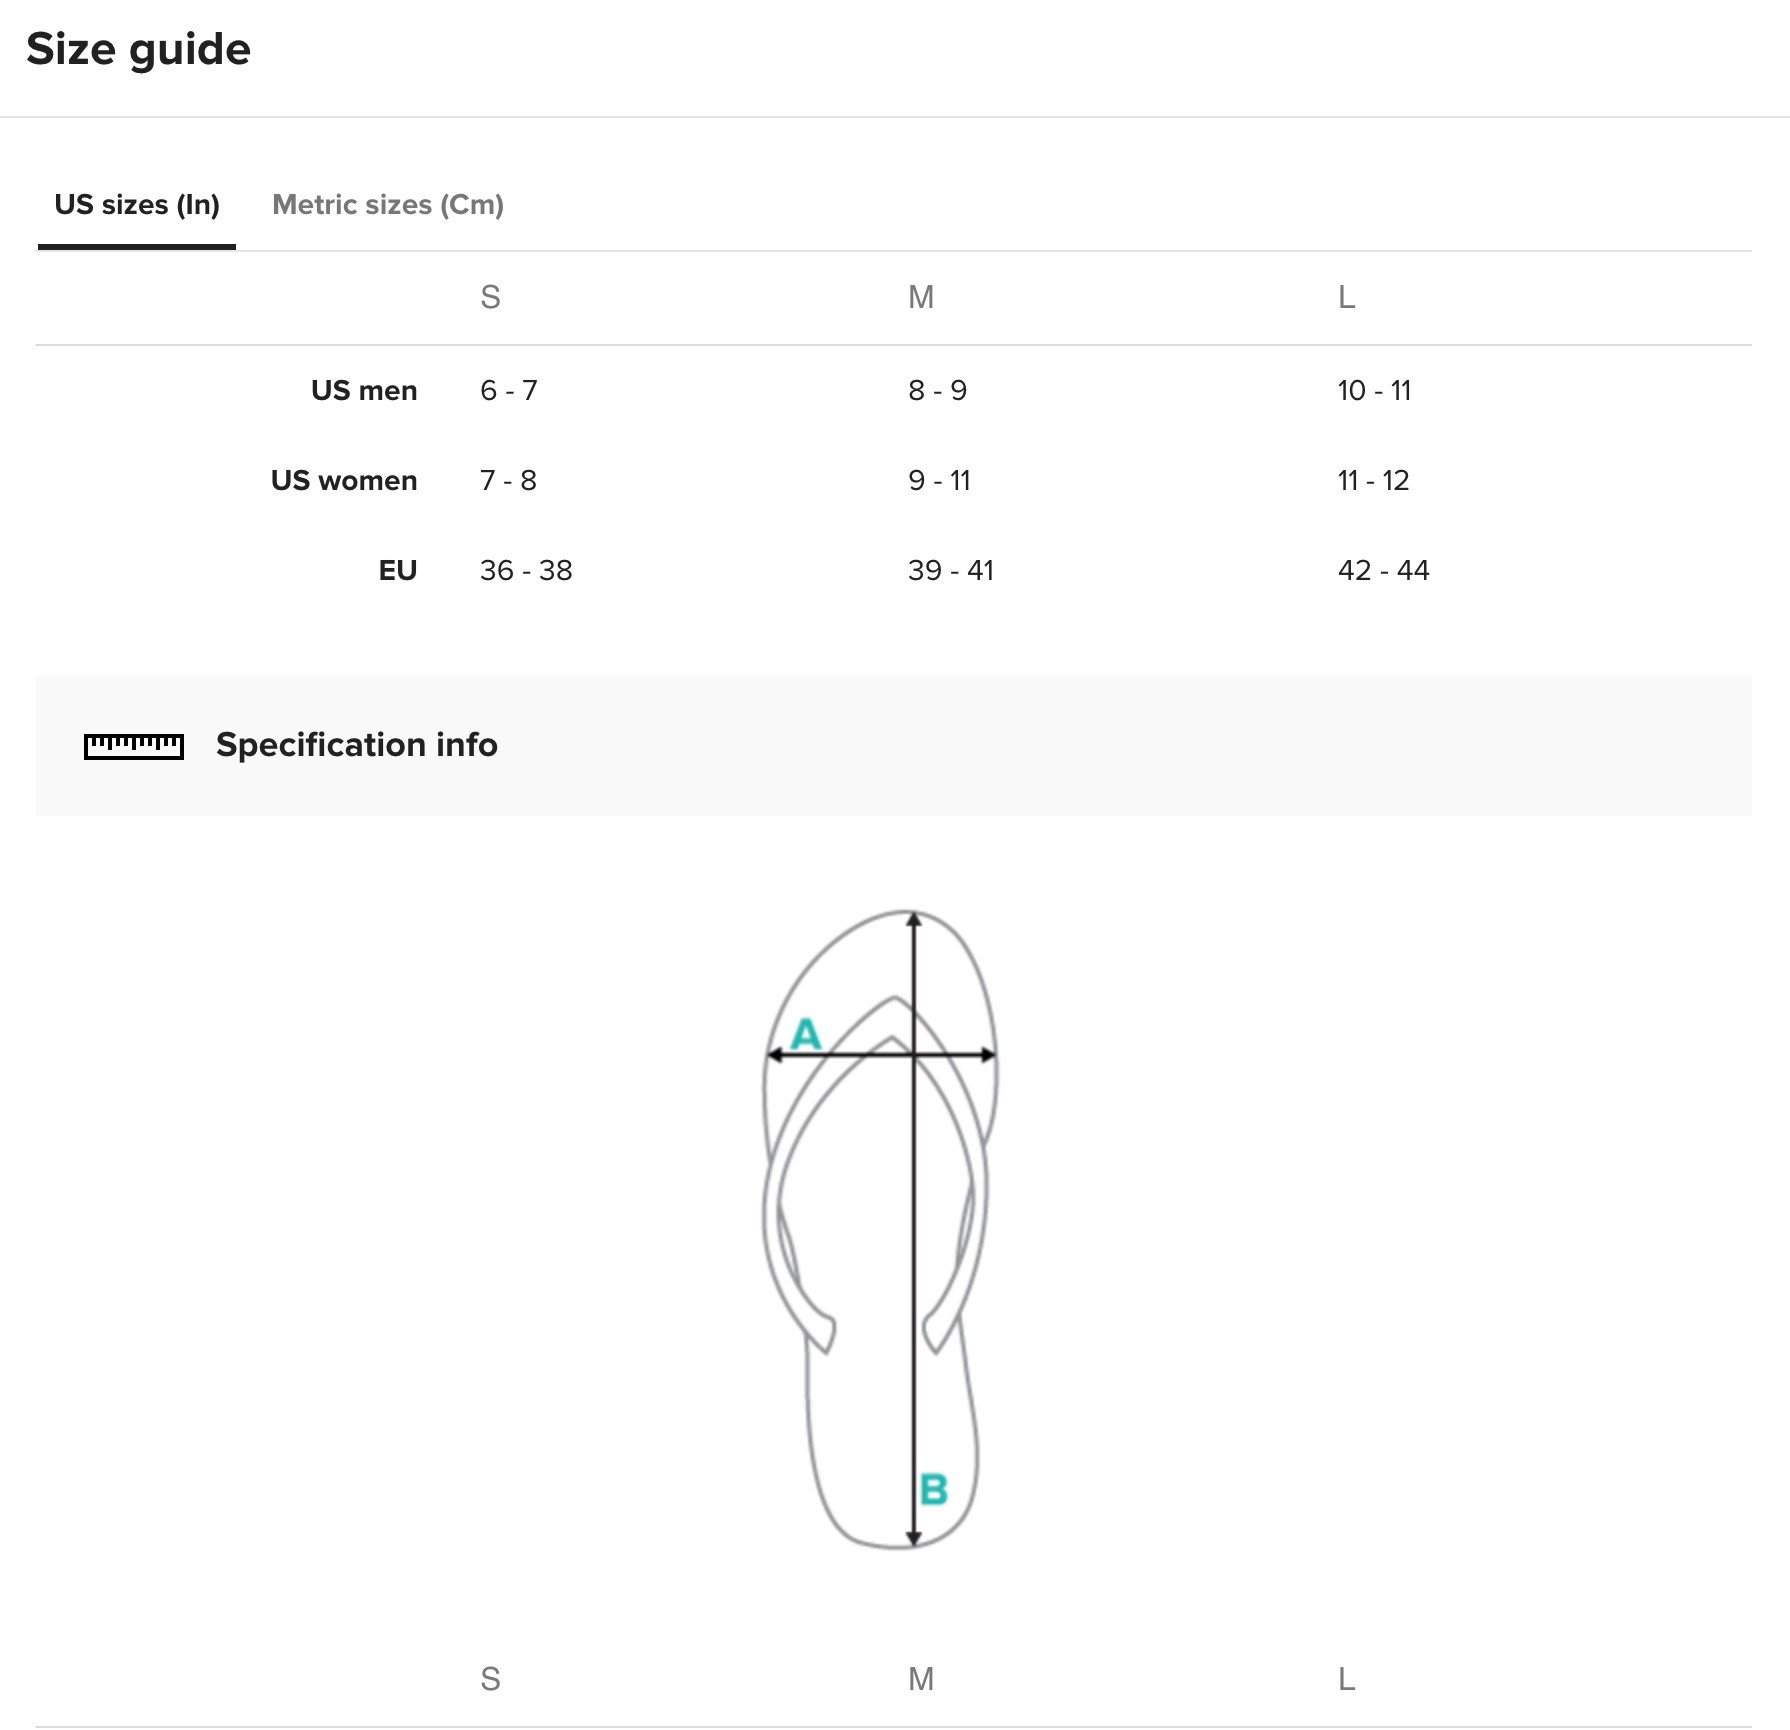Click the US women row label
Viewport: 1790px width, 1730px height.
point(344,480)
